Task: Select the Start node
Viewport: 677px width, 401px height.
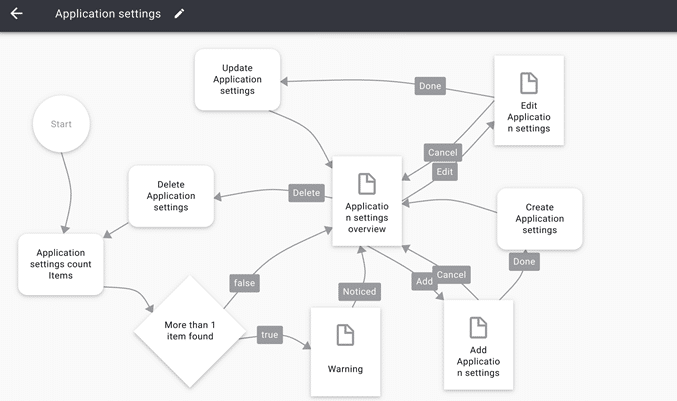Action: pyautogui.click(x=61, y=124)
